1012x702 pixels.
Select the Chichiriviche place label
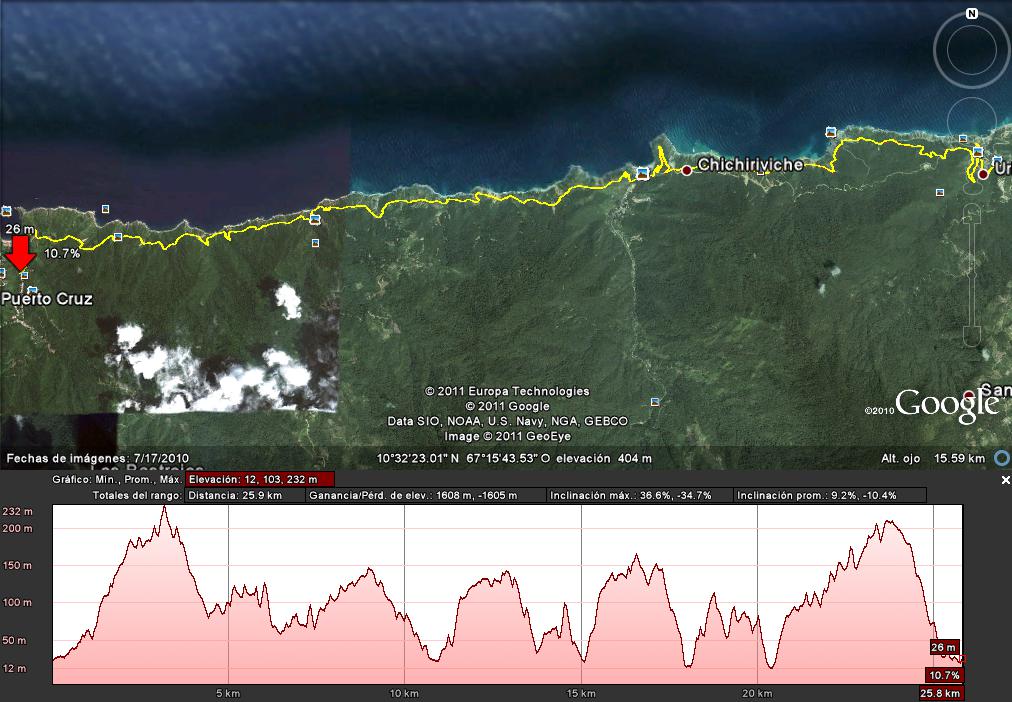[x=750, y=165]
